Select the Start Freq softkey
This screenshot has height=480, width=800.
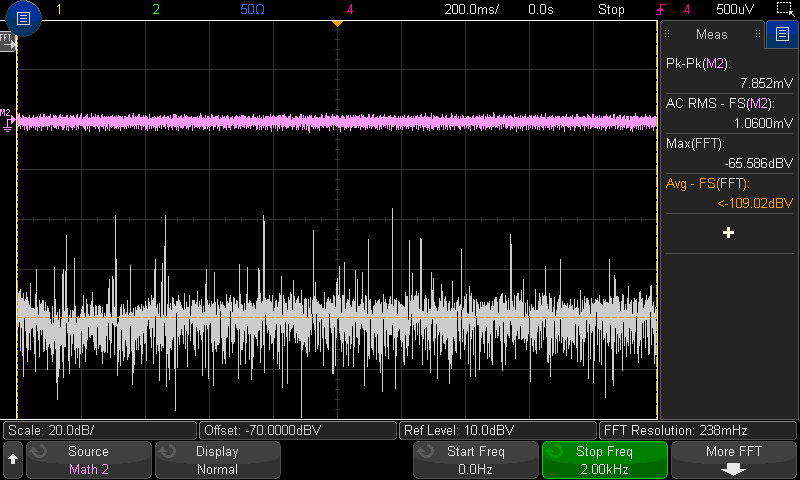point(476,460)
